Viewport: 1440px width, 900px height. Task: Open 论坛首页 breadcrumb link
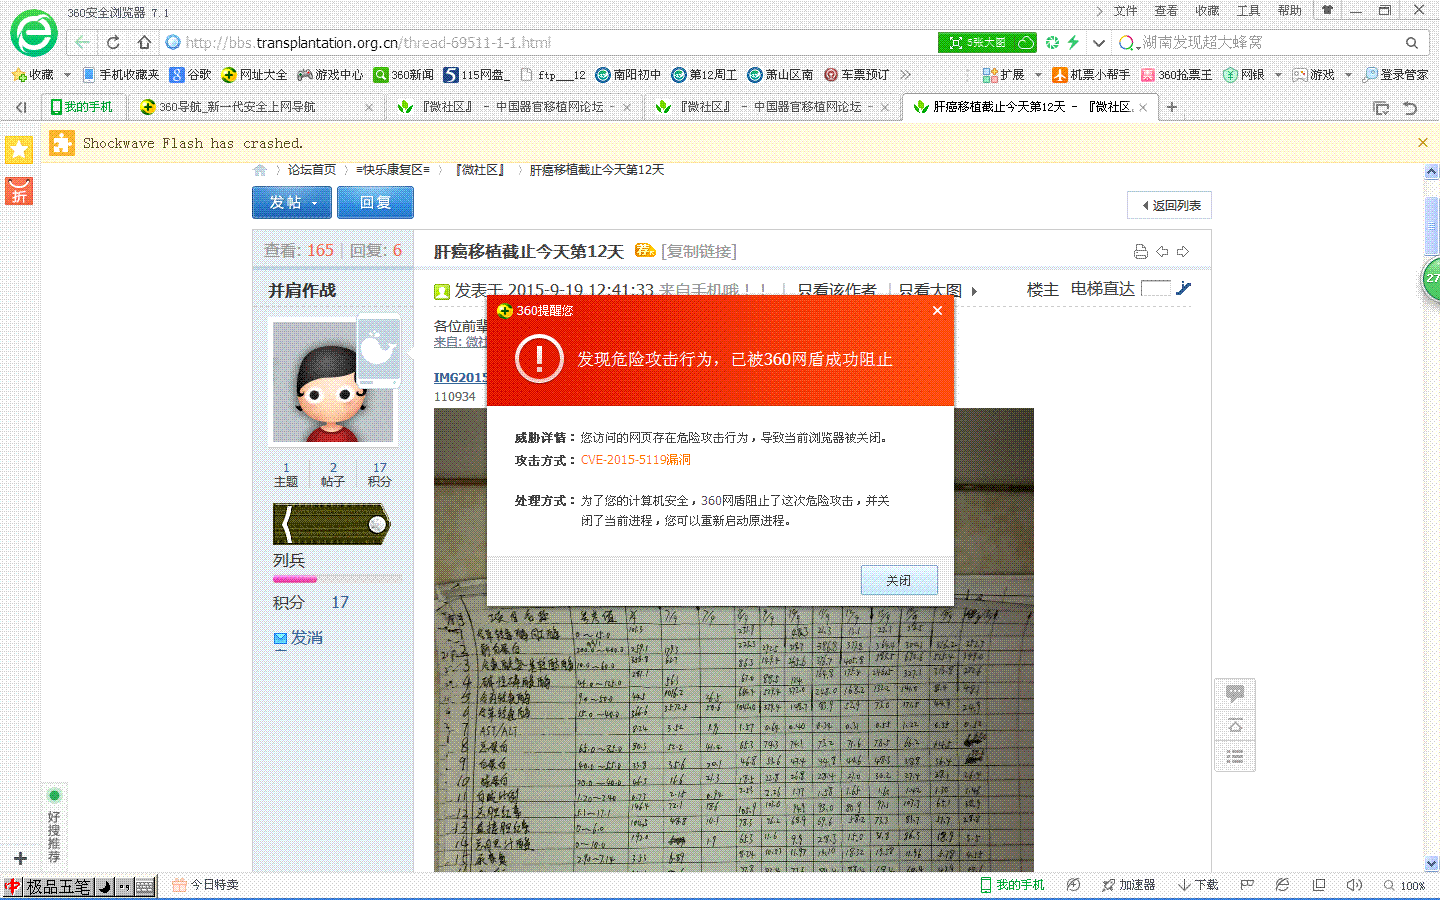[312, 170]
